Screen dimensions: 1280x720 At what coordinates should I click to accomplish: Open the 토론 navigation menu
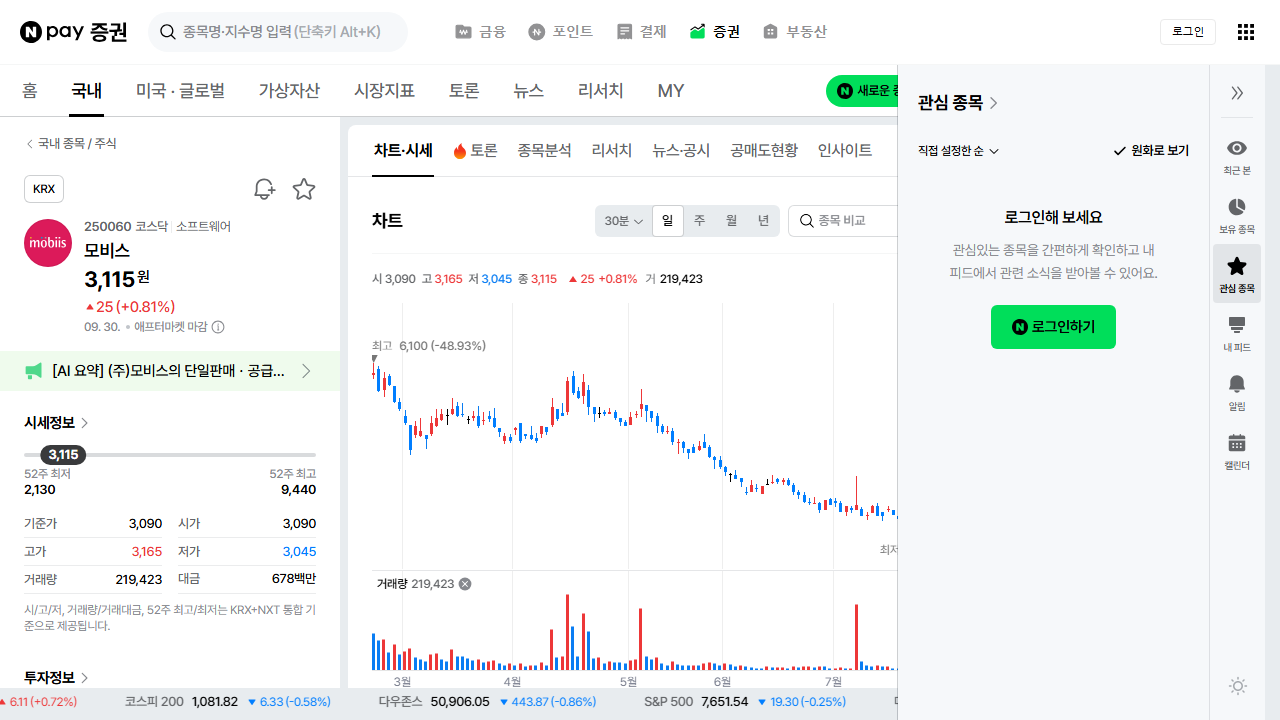(464, 91)
